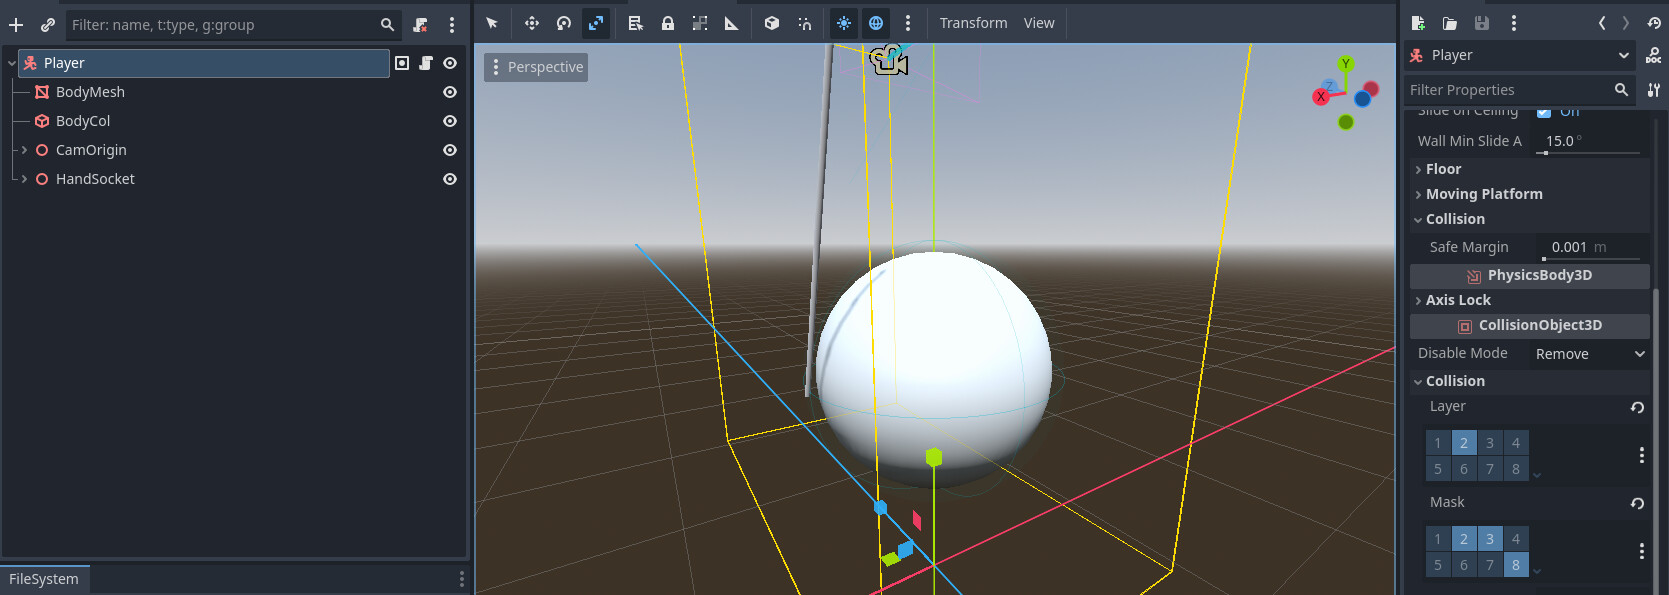Hide the BodyMesh node
Image resolution: width=1669 pixels, height=595 pixels.
[450, 92]
